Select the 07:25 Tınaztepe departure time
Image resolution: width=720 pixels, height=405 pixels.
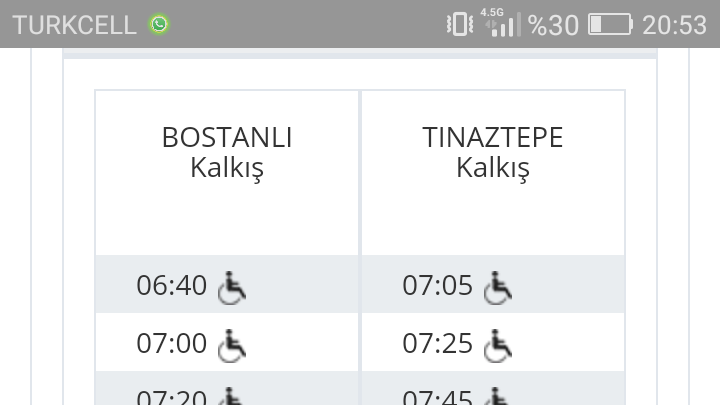click(437, 343)
